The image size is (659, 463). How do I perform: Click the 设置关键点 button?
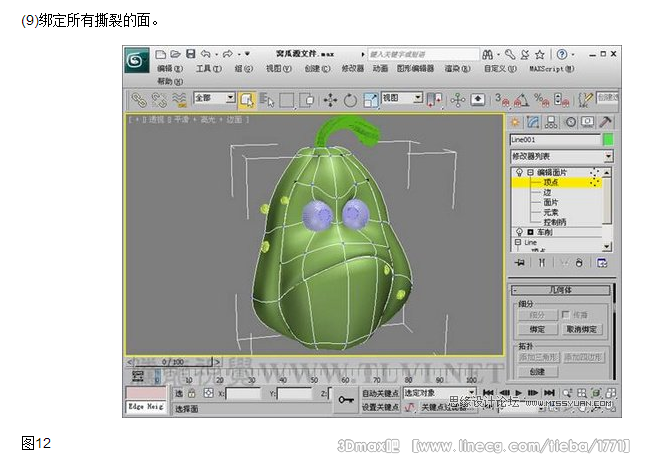click(x=380, y=407)
